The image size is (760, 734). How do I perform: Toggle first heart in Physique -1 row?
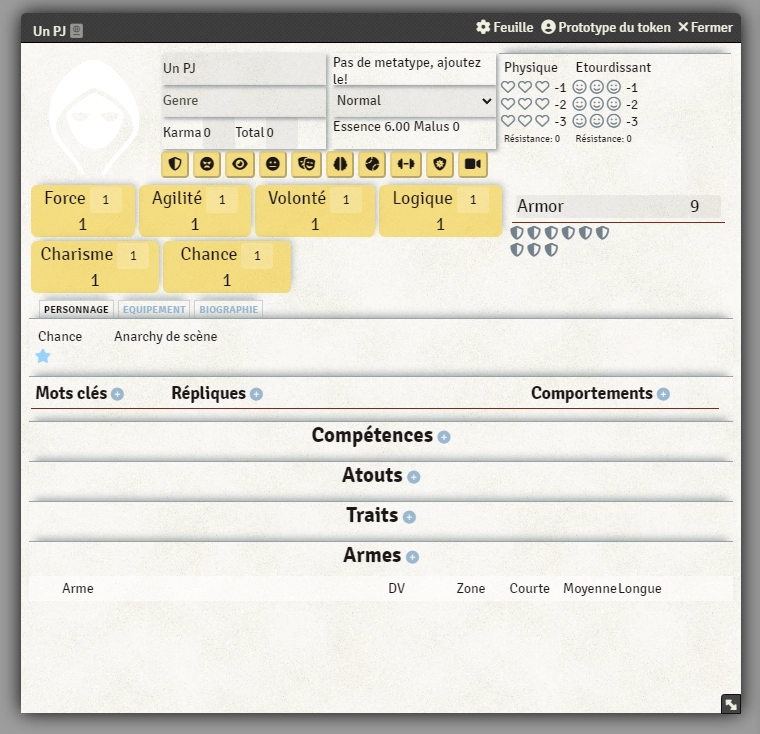pyautogui.click(x=508, y=87)
